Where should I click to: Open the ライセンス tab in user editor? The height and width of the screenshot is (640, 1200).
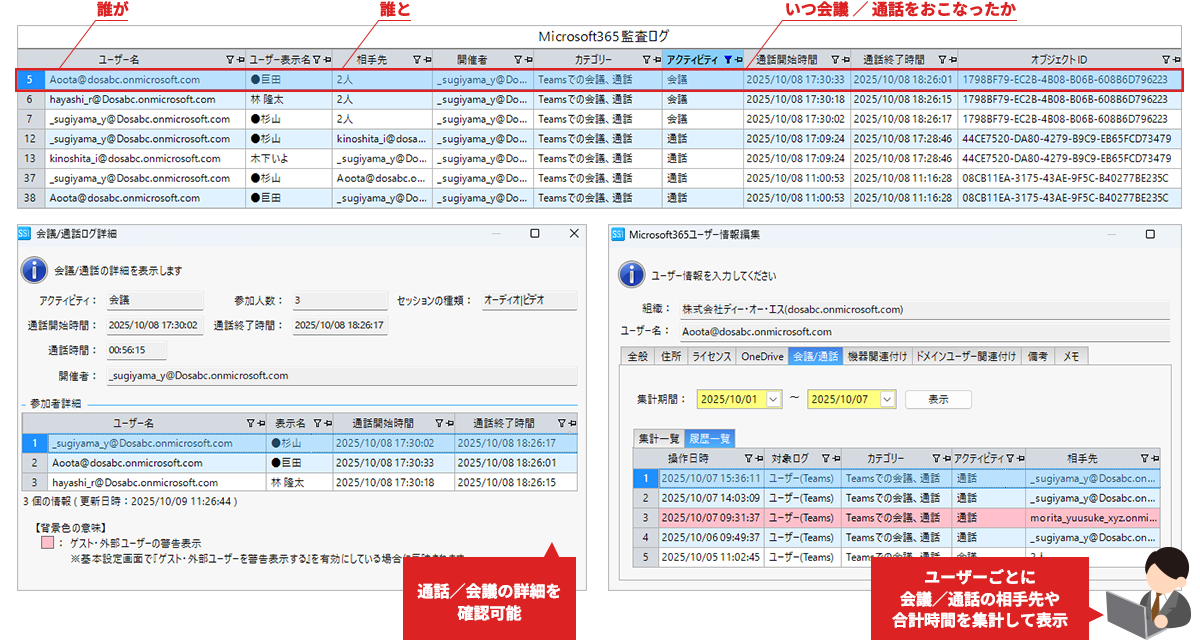pos(711,356)
